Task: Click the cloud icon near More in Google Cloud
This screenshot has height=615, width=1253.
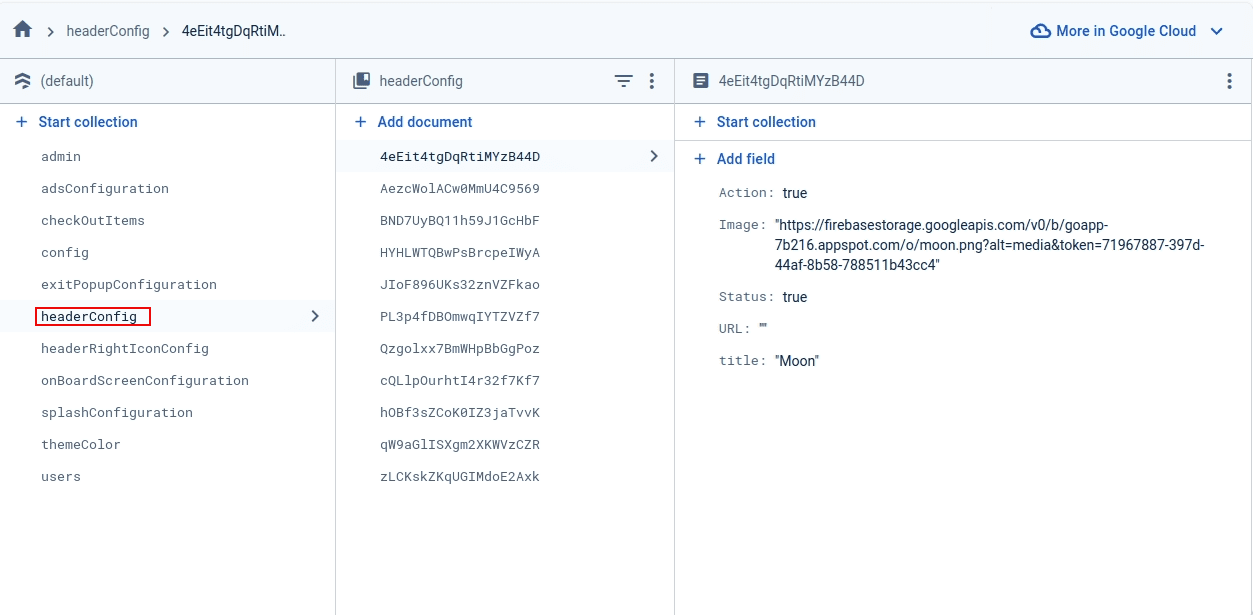Action: (x=1040, y=31)
